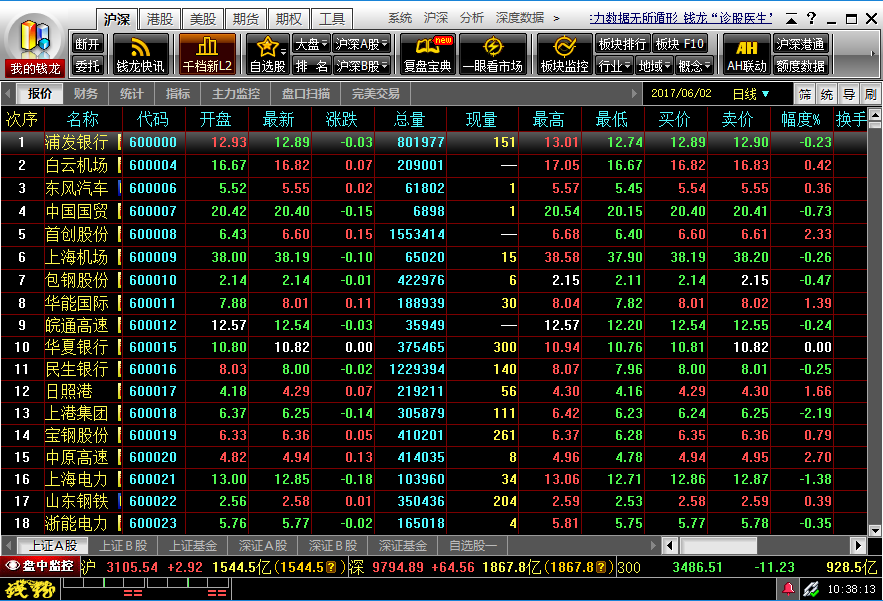Click the 筛 filter button
The width and height of the screenshot is (883, 601).
point(805,94)
